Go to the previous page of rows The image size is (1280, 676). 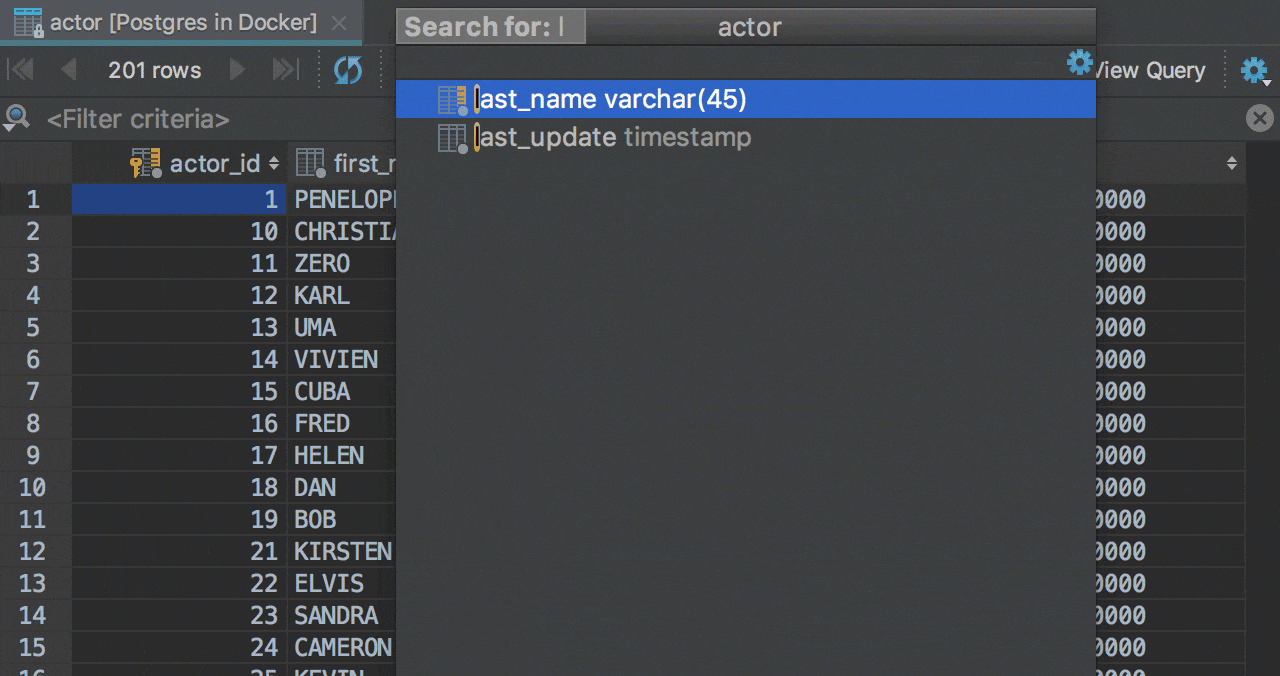[x=68, y=70]
